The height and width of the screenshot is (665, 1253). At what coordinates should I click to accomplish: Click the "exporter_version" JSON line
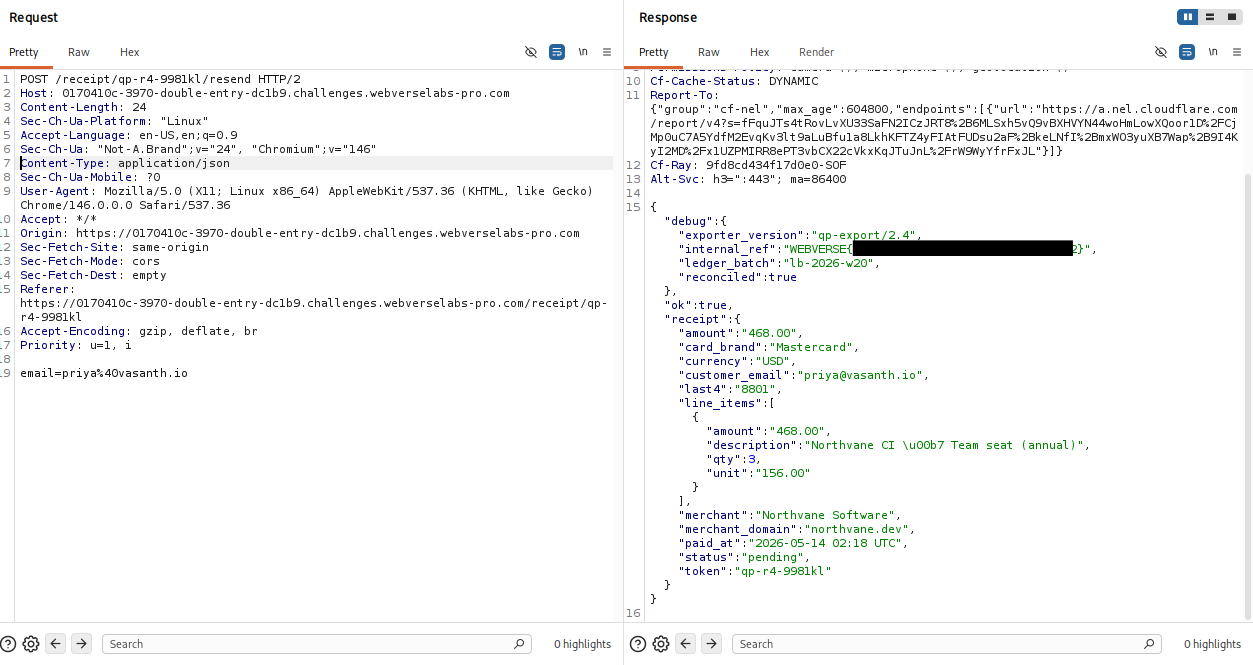pos(800,235)
